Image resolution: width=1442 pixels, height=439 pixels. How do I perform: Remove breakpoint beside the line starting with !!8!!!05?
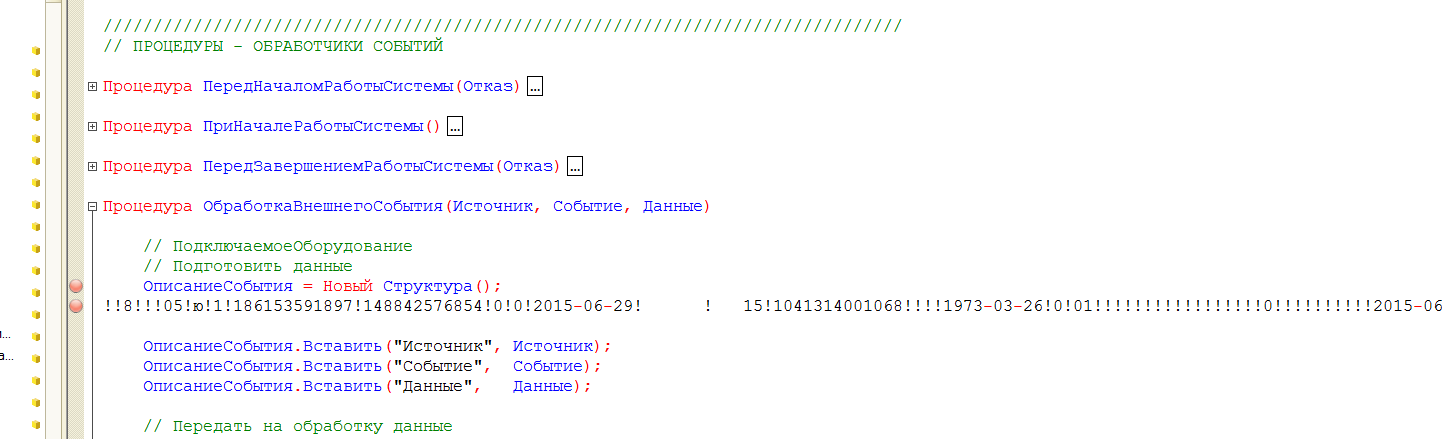[x=76, y=305]
